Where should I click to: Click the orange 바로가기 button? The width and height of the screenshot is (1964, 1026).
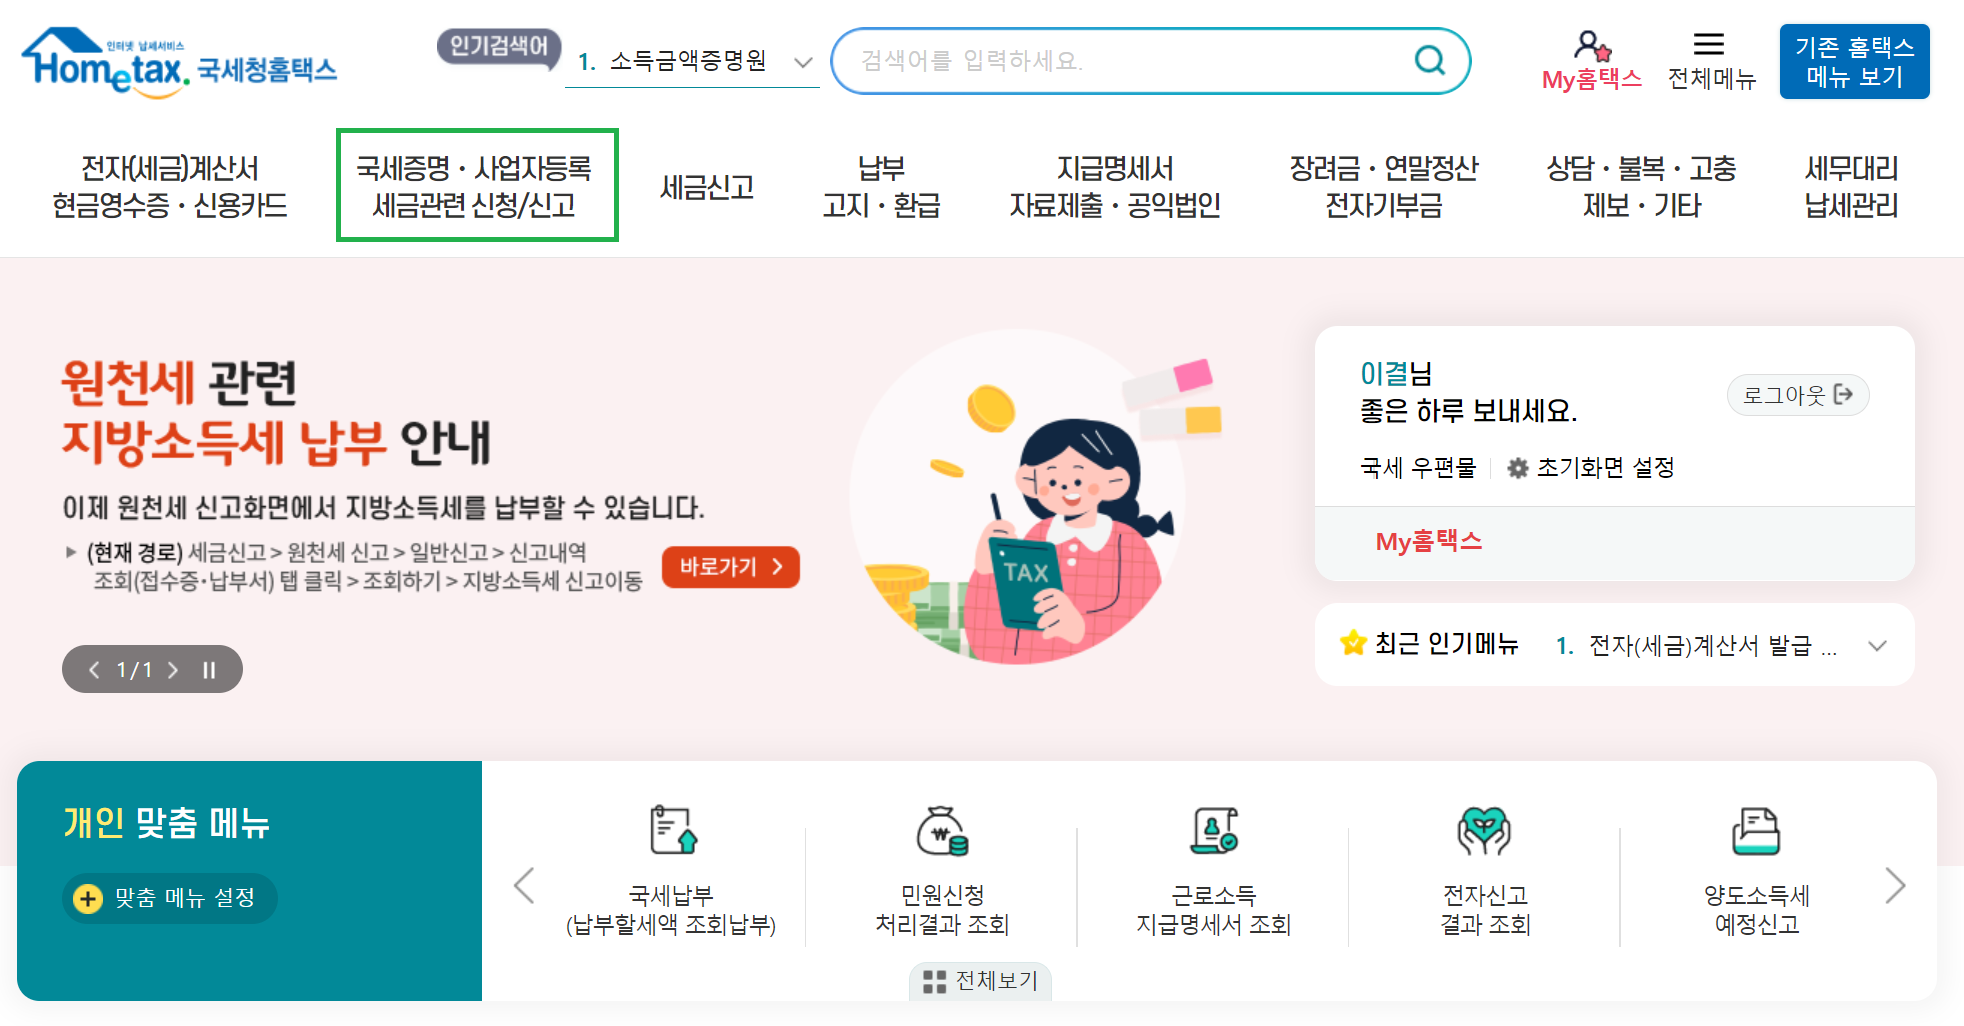(x=730, y=567)
